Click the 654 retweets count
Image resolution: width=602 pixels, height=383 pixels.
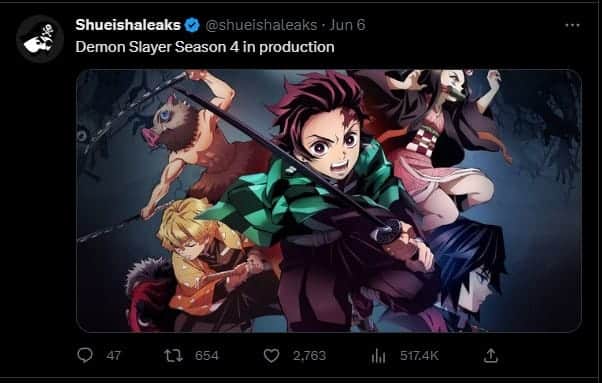pos(207,356)
